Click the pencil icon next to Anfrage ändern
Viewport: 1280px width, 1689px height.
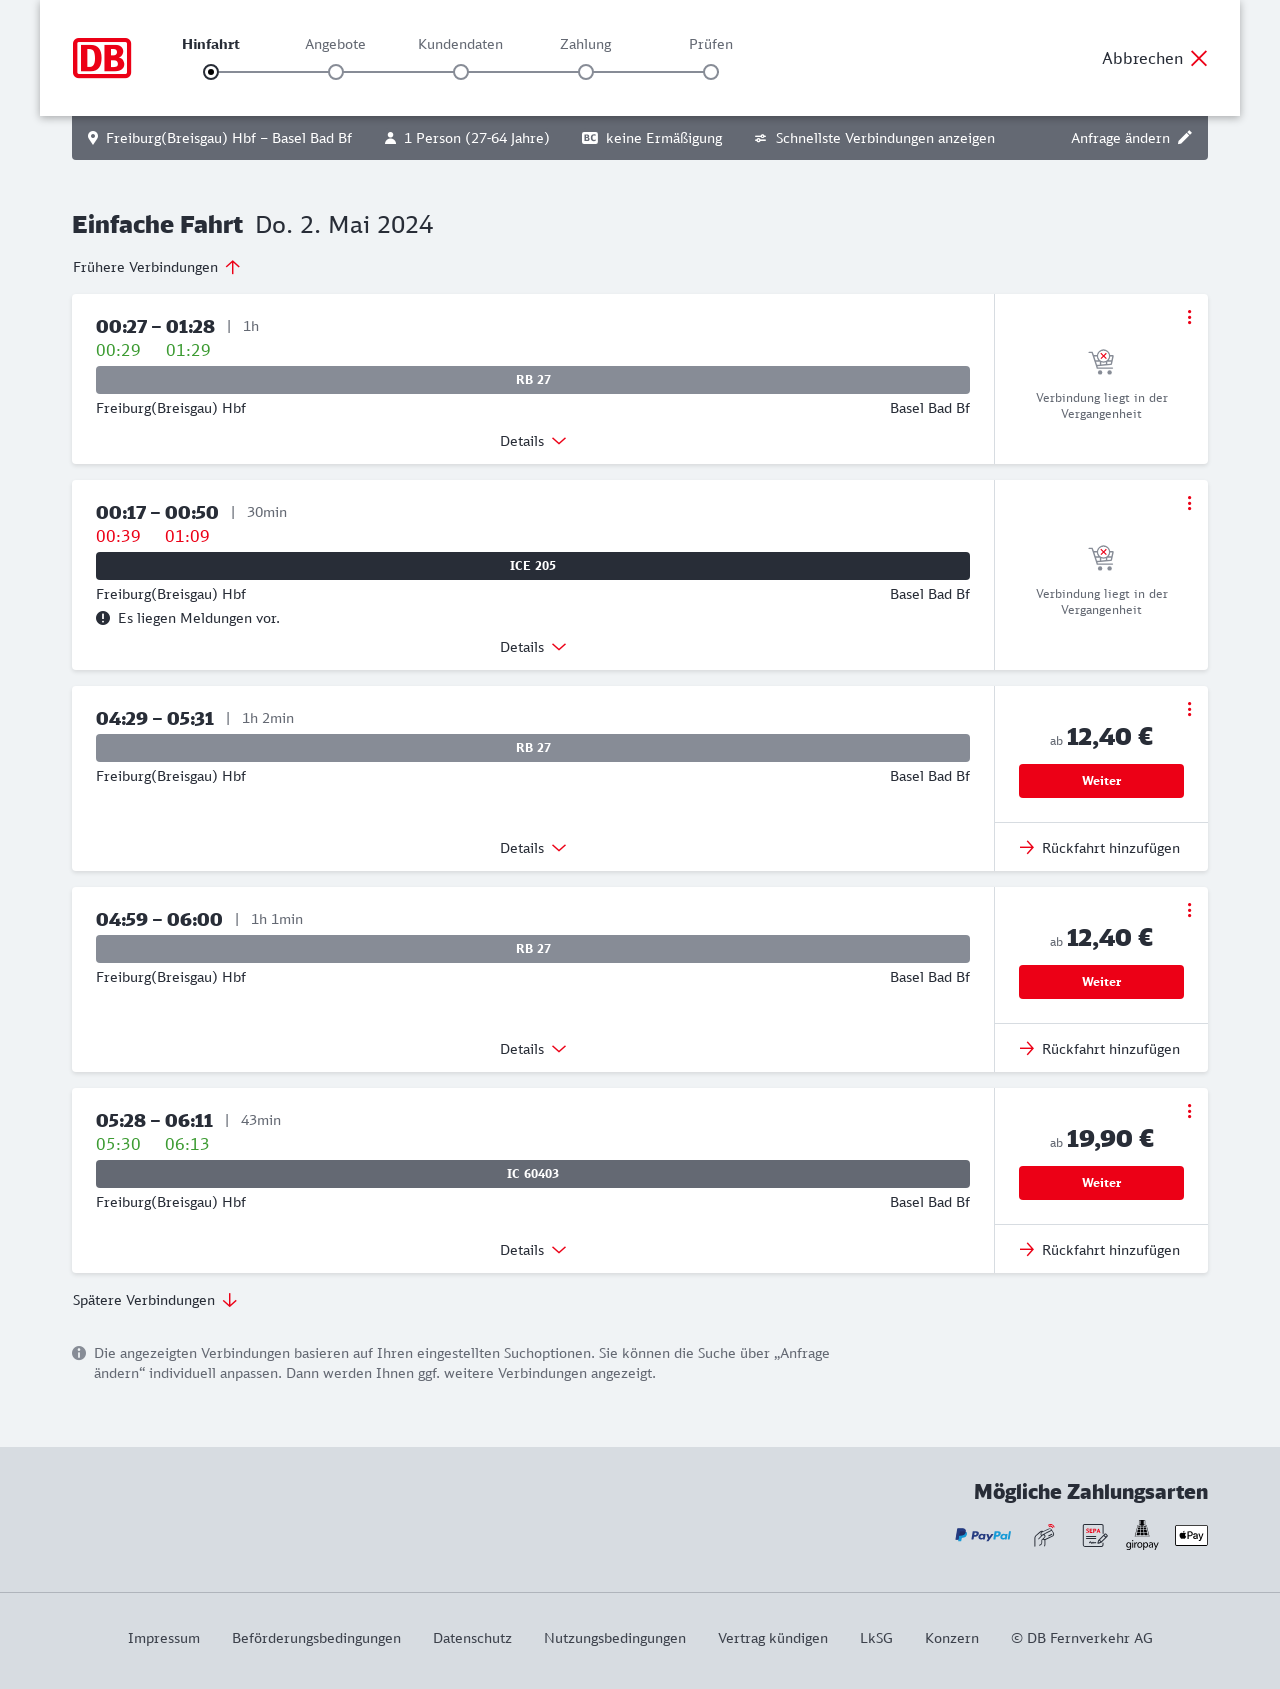[x=1185, y=138]
